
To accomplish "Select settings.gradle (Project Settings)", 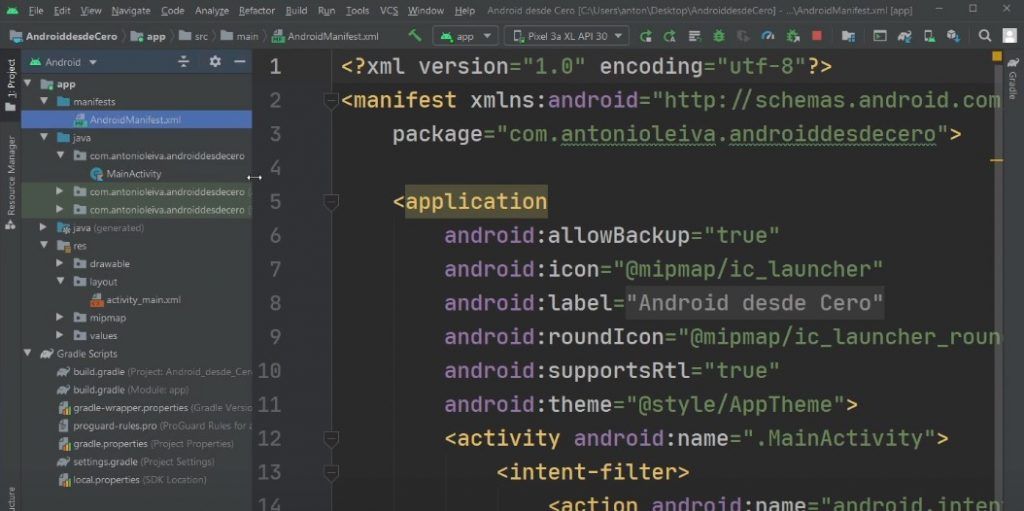I will [135, 462].
